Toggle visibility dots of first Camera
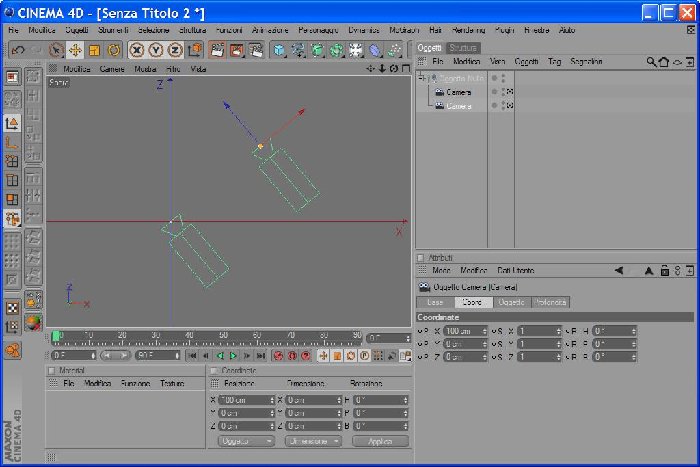 504,92
